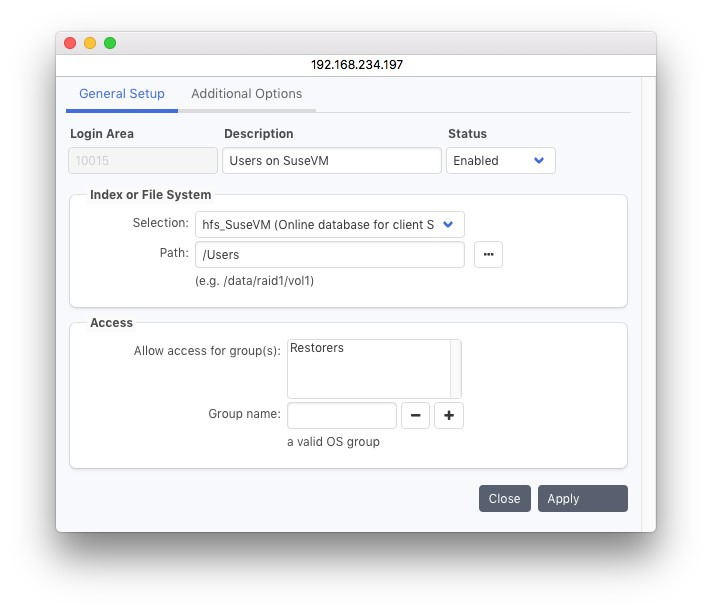
Task: Add group with the plus button
Action: tap(449, 416)
